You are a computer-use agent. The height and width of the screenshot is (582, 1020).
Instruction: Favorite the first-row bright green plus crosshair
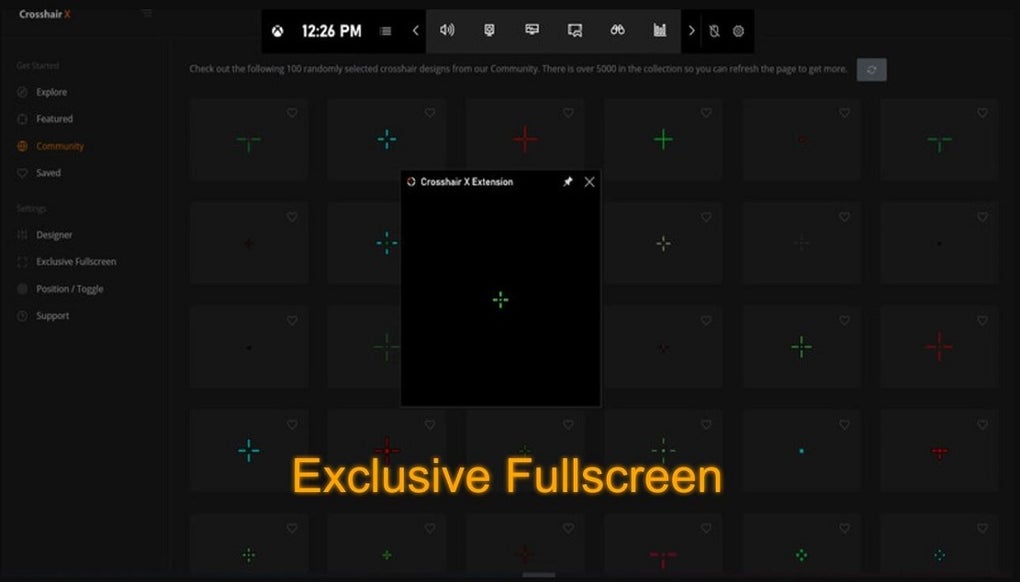coord(706,113)
